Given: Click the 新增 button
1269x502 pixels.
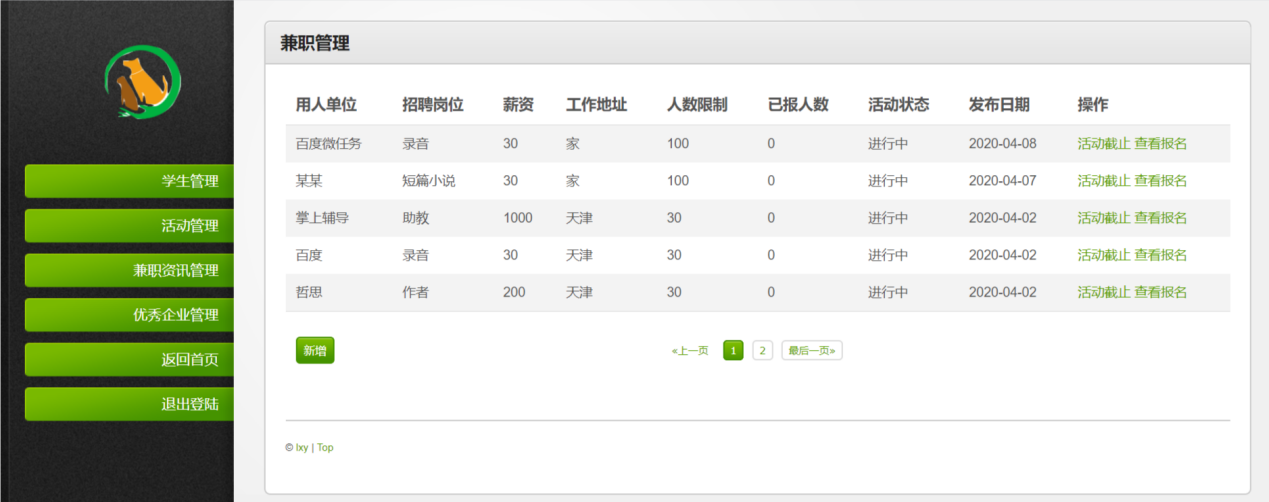Looking at the screenshot, I should click(315, 350).
